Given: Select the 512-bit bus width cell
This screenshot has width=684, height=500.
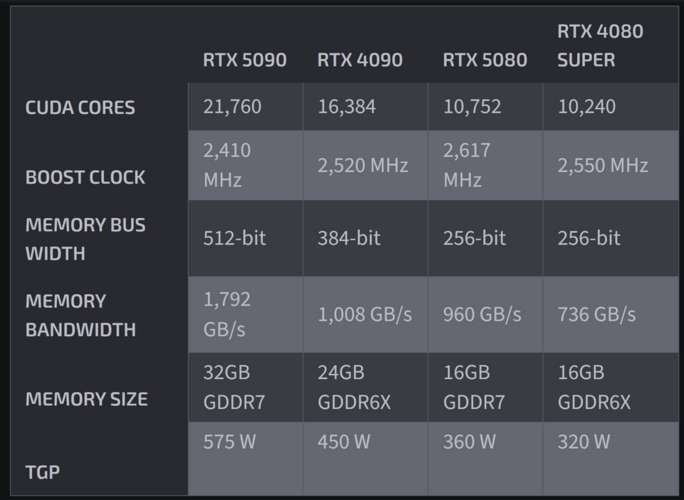Looking at the screenshot, I should coord(246,238).
